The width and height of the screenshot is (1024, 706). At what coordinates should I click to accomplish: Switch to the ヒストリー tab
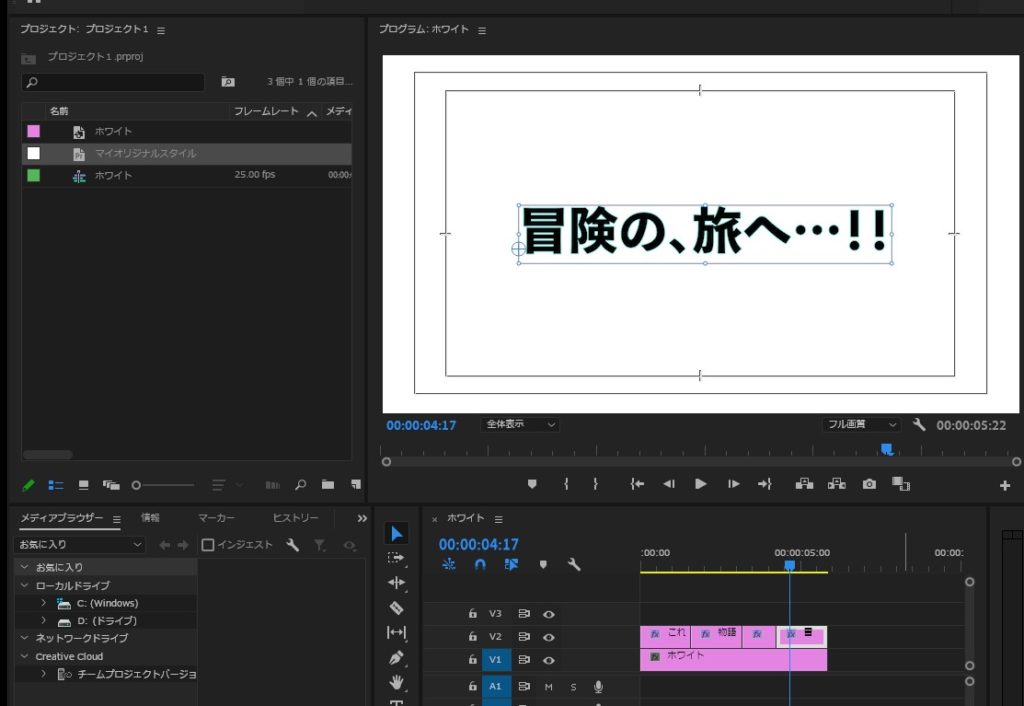point(296,518)
